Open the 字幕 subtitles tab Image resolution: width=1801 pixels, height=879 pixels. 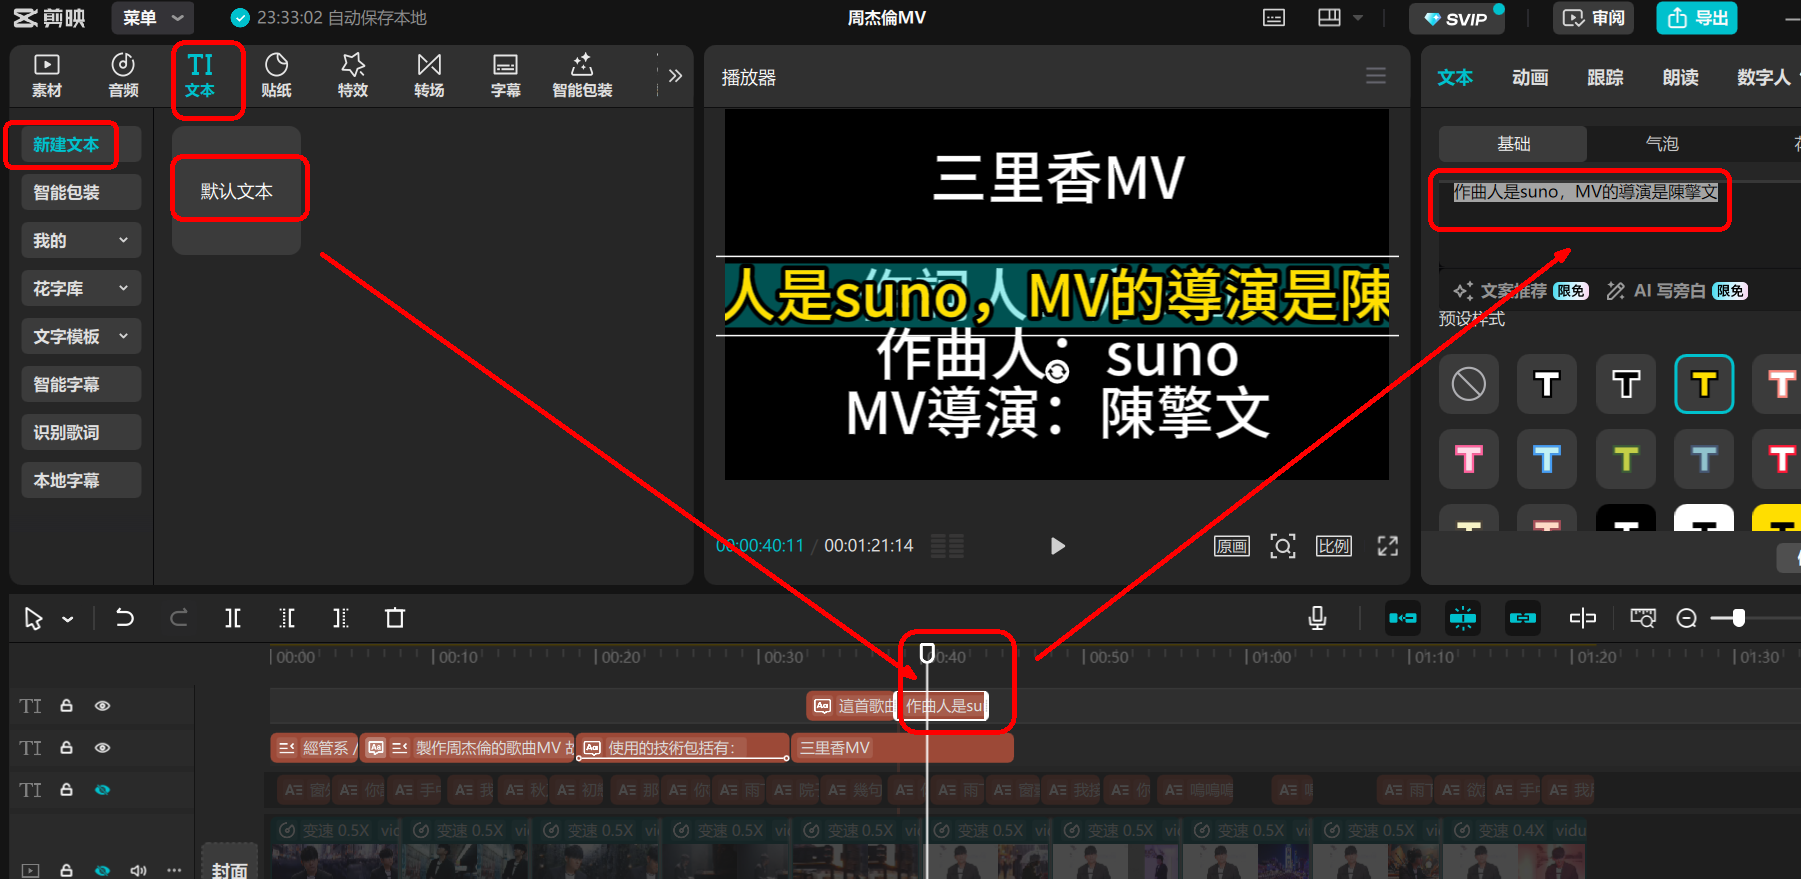pyautogui.click(x=506, y=76)
